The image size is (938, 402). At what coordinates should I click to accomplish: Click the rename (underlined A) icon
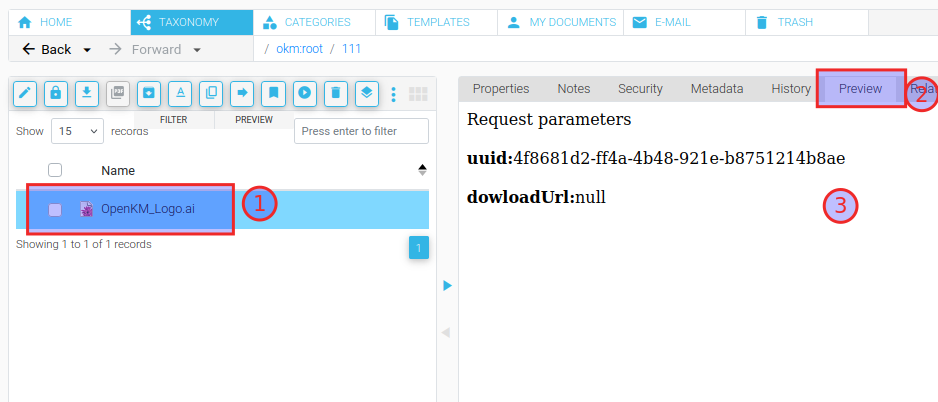point(180,94)
